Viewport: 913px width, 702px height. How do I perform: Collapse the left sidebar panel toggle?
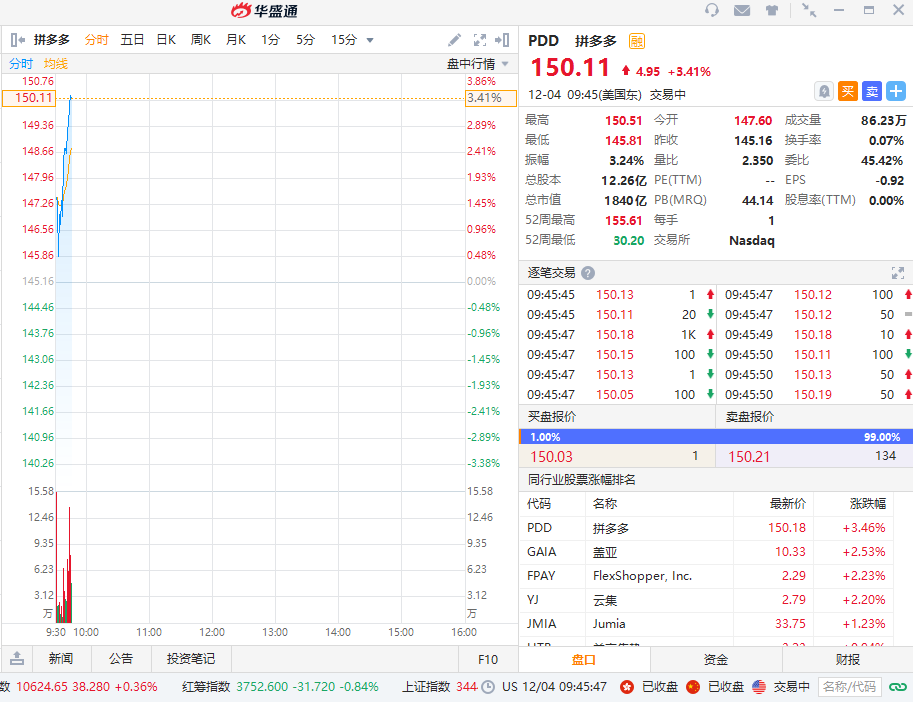tap(17, 40)
